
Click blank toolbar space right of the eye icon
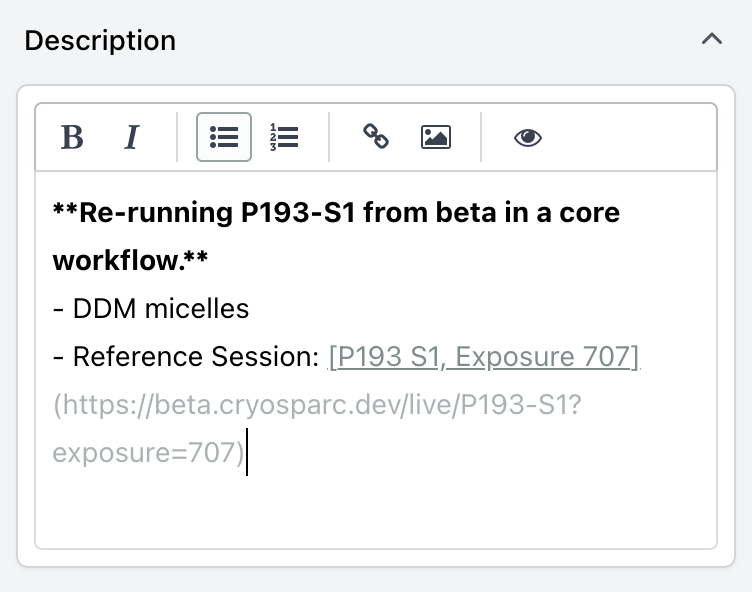[630, 137]
